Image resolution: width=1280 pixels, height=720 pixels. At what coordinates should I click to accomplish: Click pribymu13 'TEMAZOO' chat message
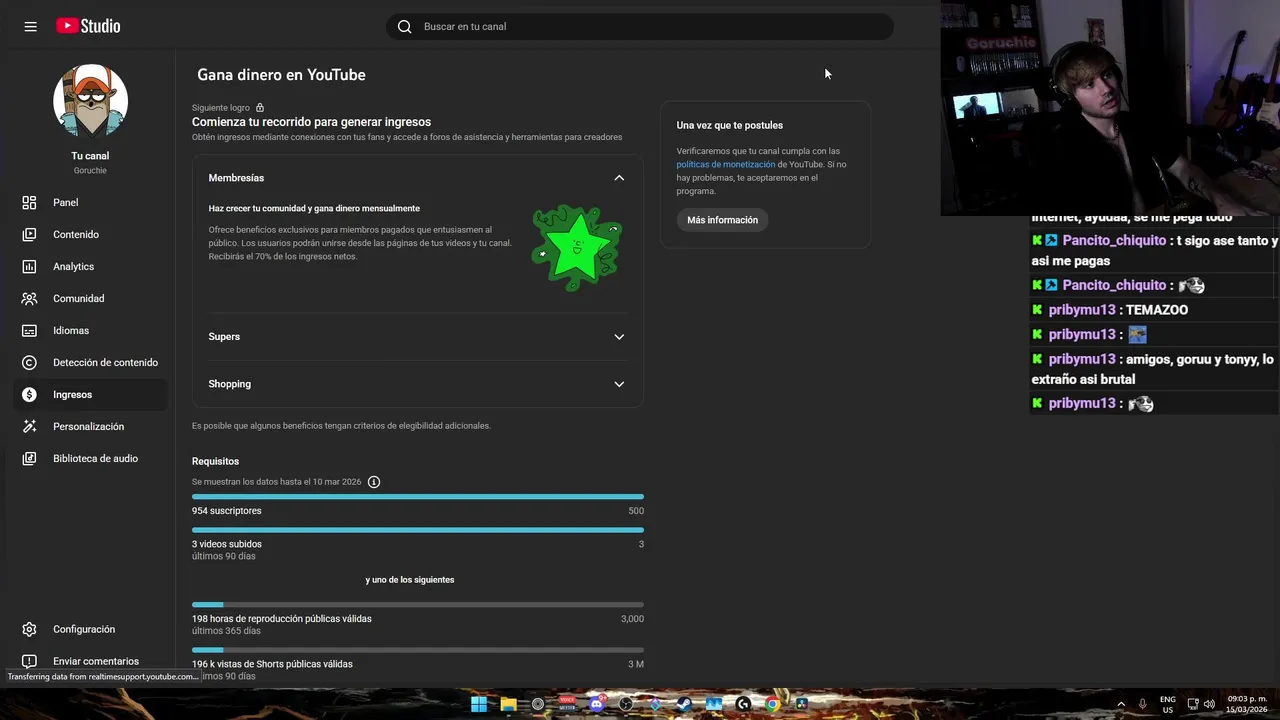pos(1157,310)
